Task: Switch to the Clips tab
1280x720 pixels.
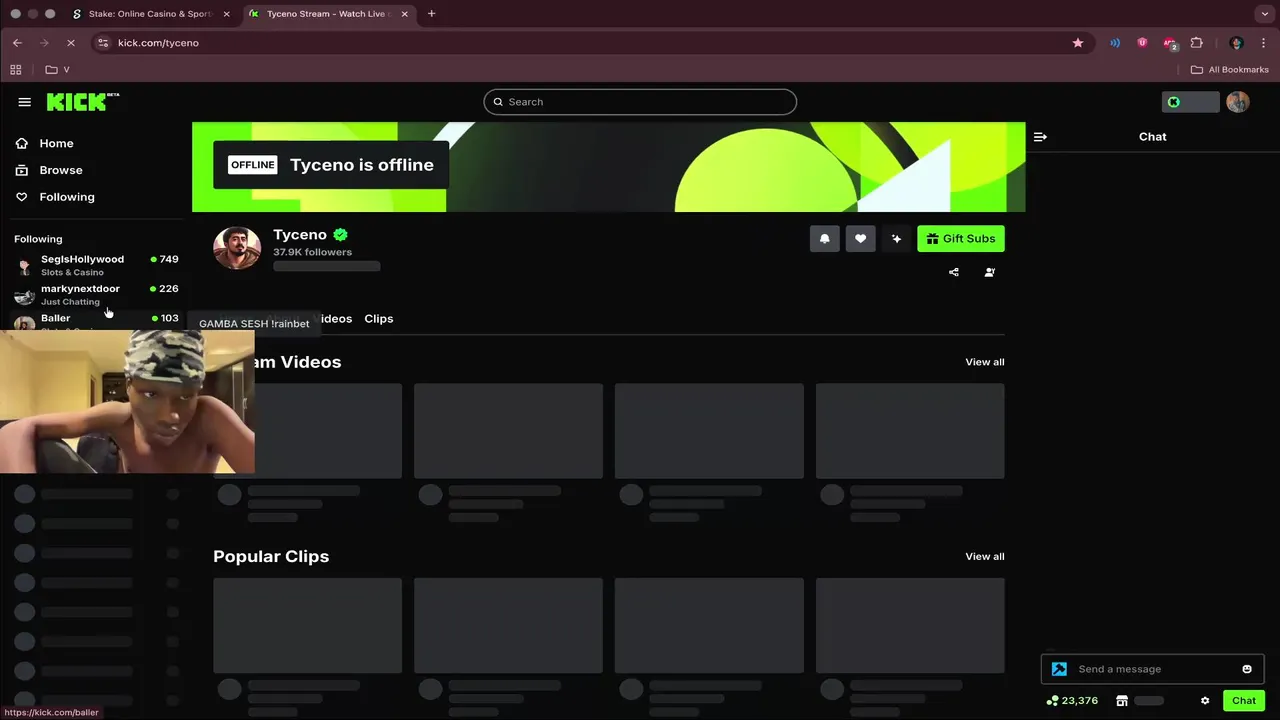Action: [378, 319]
